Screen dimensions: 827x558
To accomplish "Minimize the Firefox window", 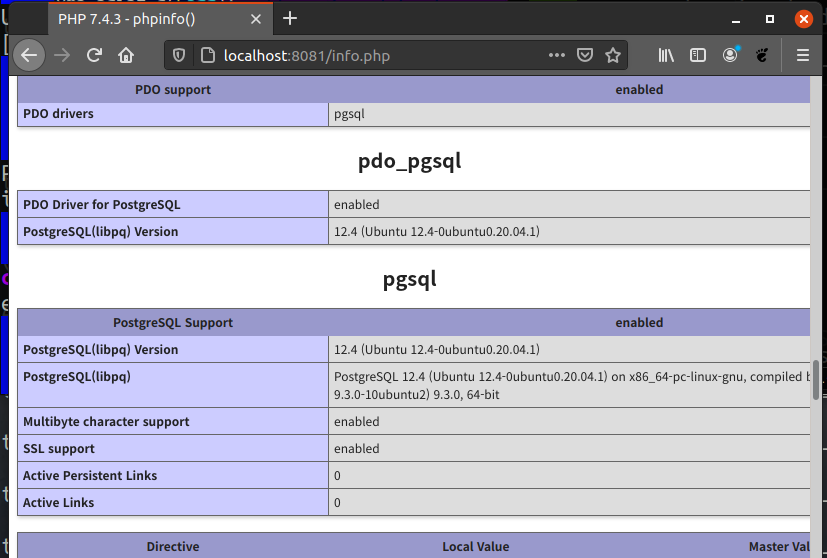I will [736, 20].
